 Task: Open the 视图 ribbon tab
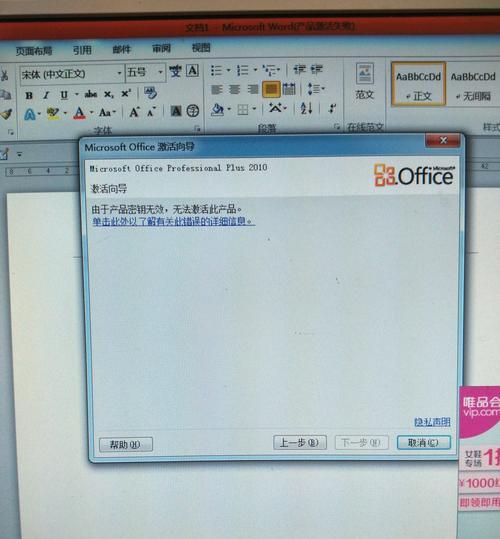[x=201, y=48]
